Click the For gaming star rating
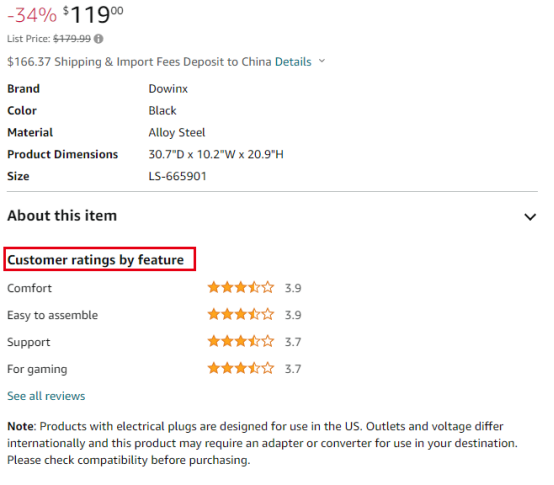 [x=241, y=368]
